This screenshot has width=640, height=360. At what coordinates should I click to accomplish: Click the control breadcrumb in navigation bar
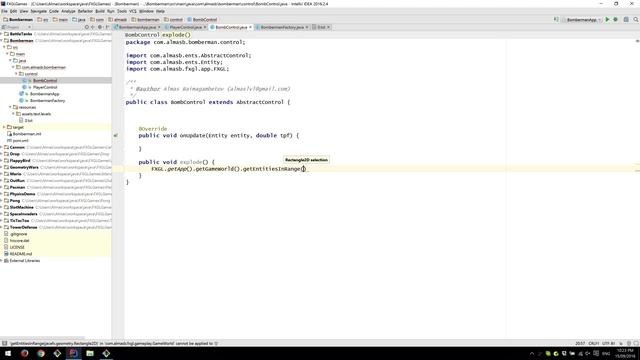tap(173, 19)
